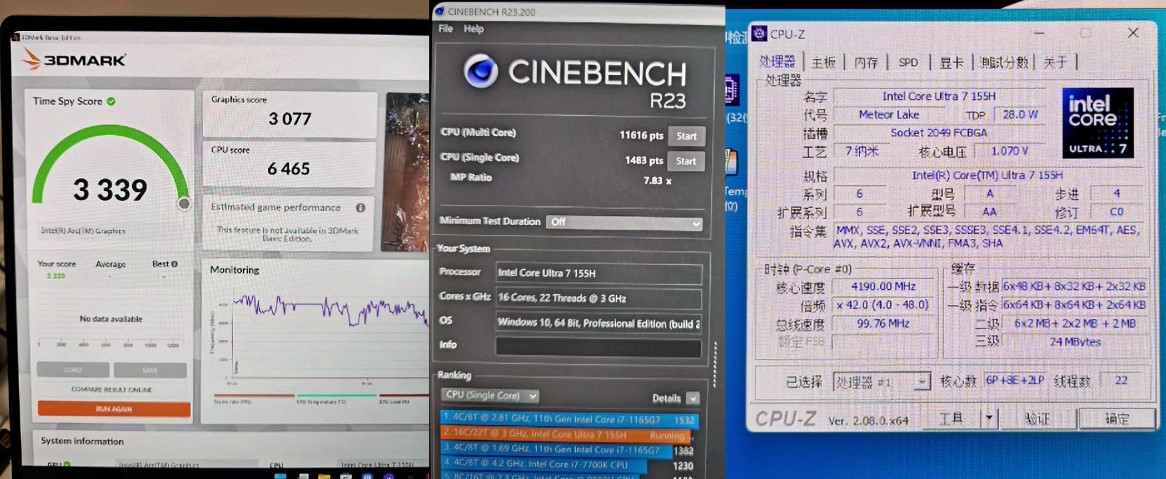Image resolution: width=1166 pixels, height=479 pixels.
Task: Click the Time Spy score gauge end marker
Action: pyautogui.click(x=184, y=203)
